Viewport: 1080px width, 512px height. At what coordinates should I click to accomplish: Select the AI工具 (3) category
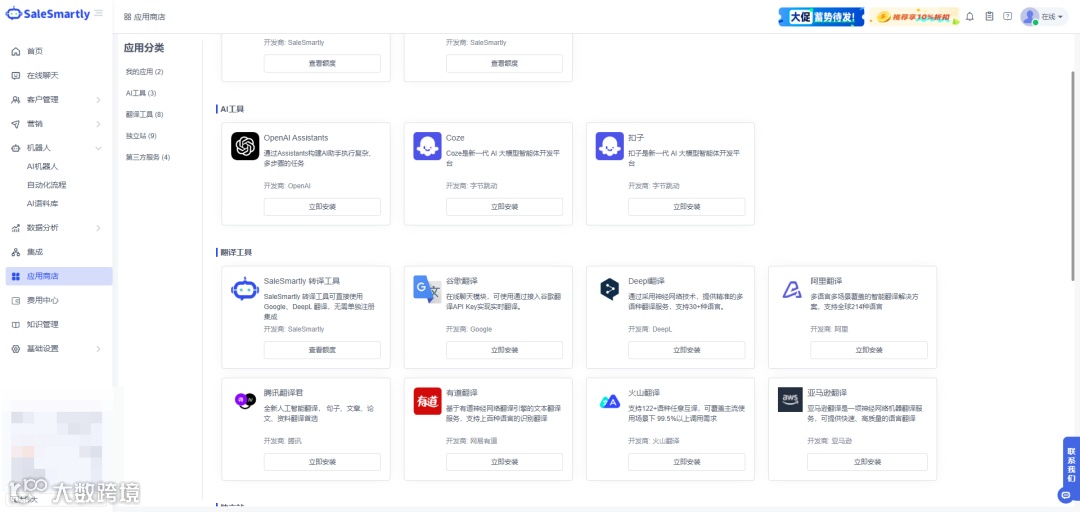[141, 93]
